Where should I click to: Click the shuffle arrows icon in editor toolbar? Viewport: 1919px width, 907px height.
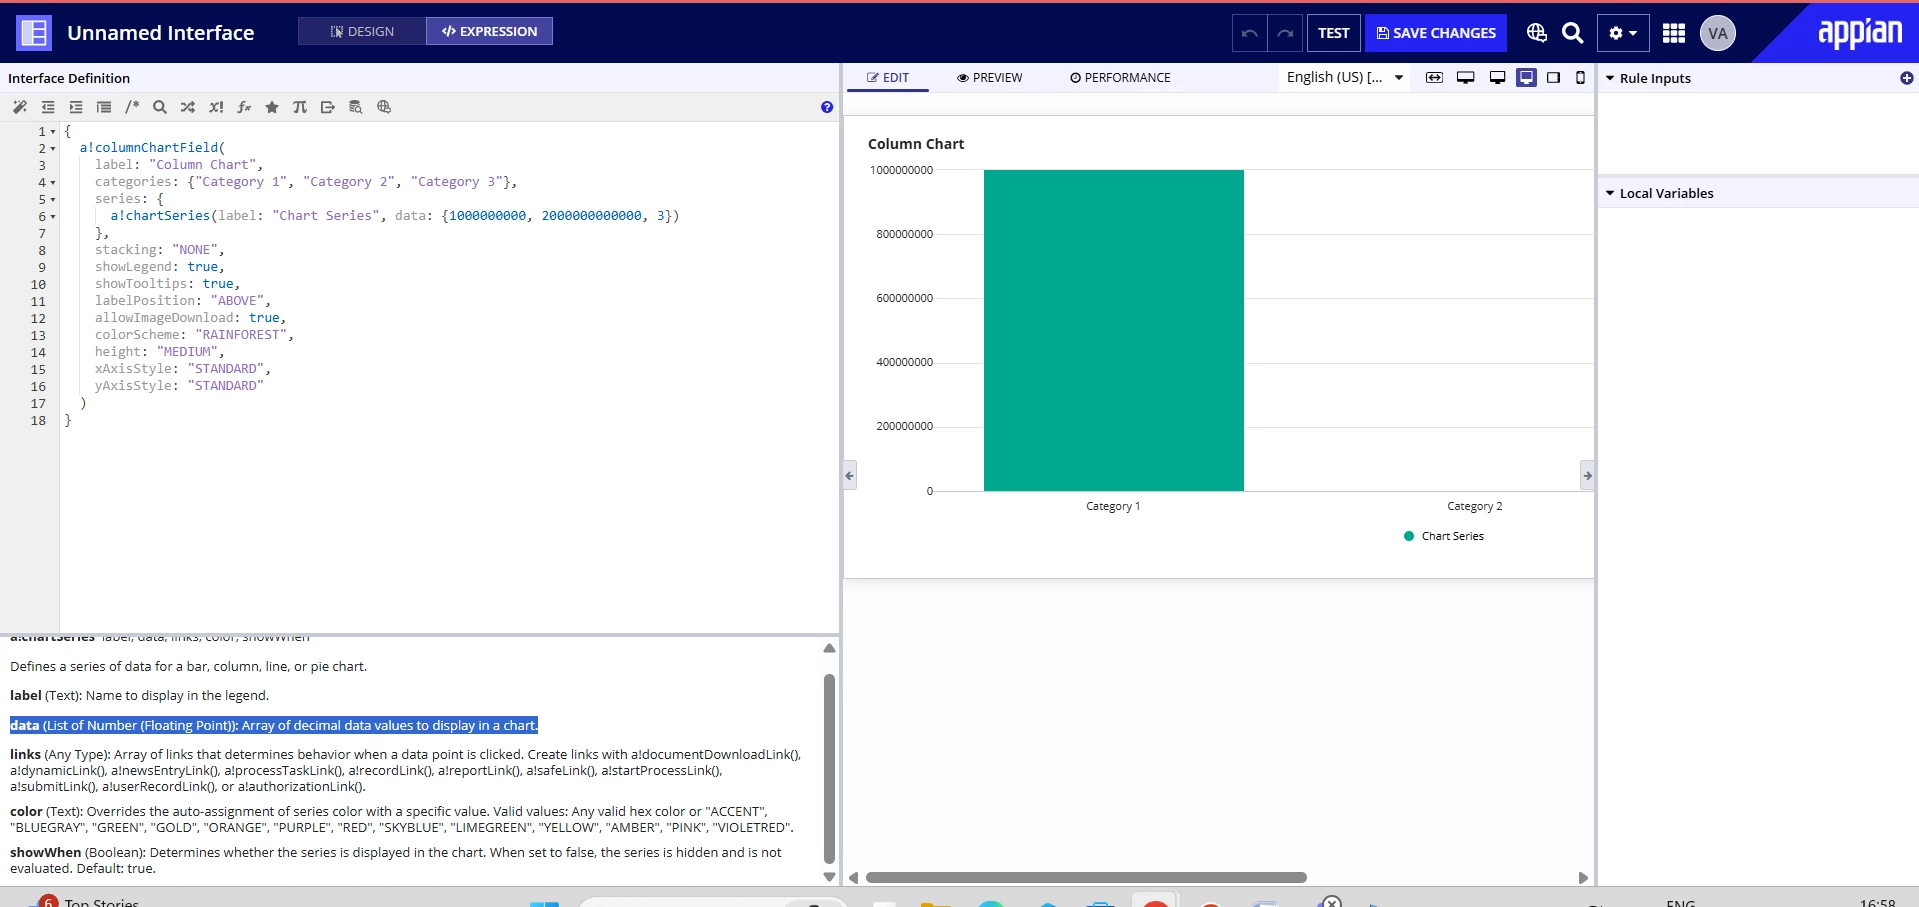pyautogui.click(x=188, y=107)
